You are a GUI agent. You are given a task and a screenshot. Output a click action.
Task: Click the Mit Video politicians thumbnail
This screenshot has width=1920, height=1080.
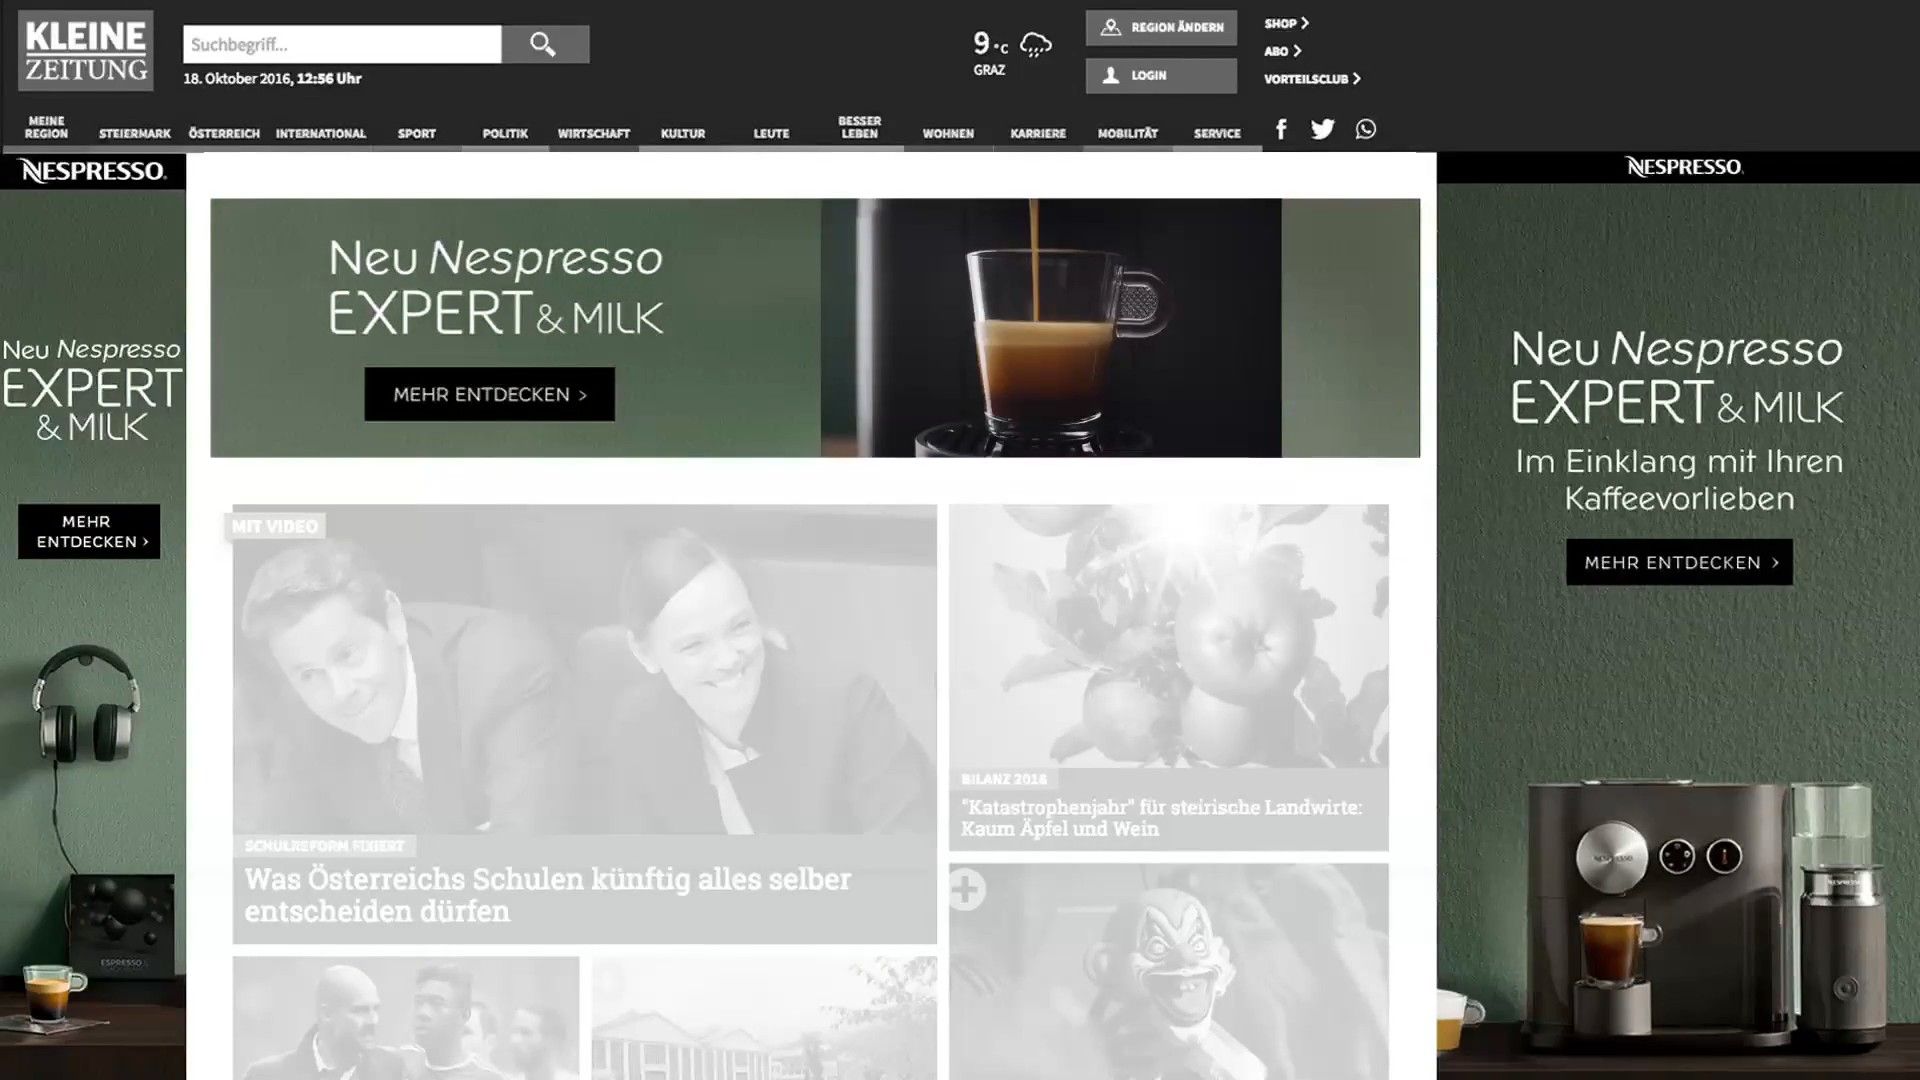[x=585, y=669]
